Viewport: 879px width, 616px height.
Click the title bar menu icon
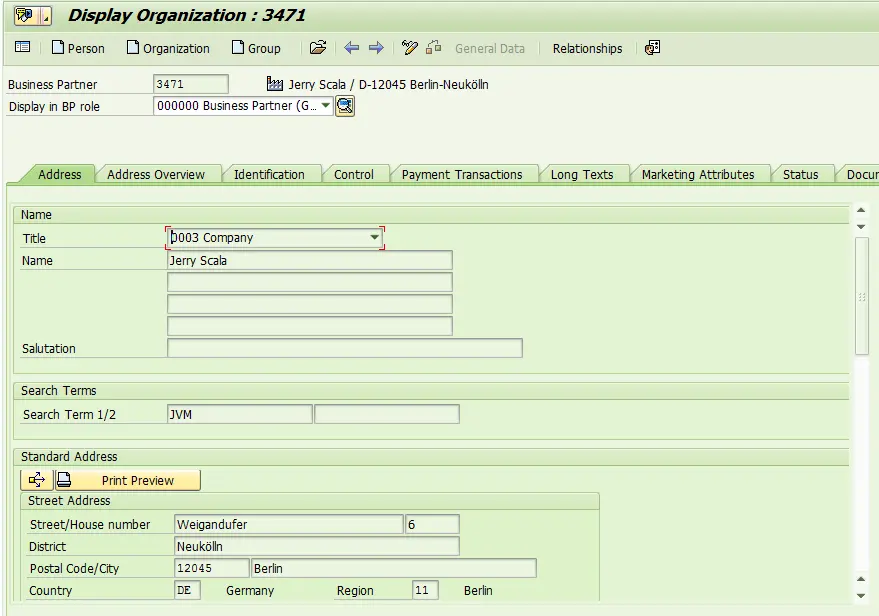pos(32,16)
